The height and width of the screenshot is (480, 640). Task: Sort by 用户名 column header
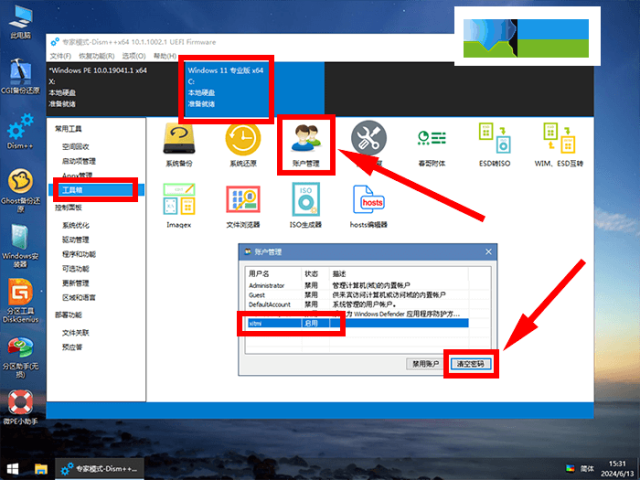click(x=274, y=273)
